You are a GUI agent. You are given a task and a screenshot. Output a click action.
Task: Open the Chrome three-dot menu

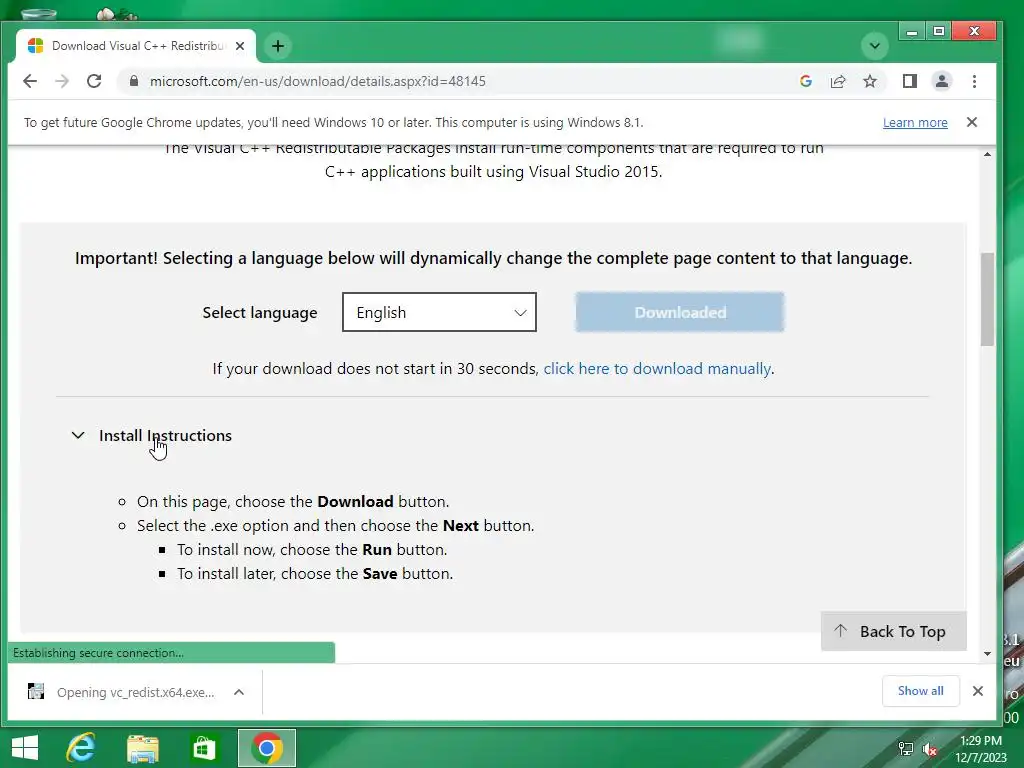974,81
